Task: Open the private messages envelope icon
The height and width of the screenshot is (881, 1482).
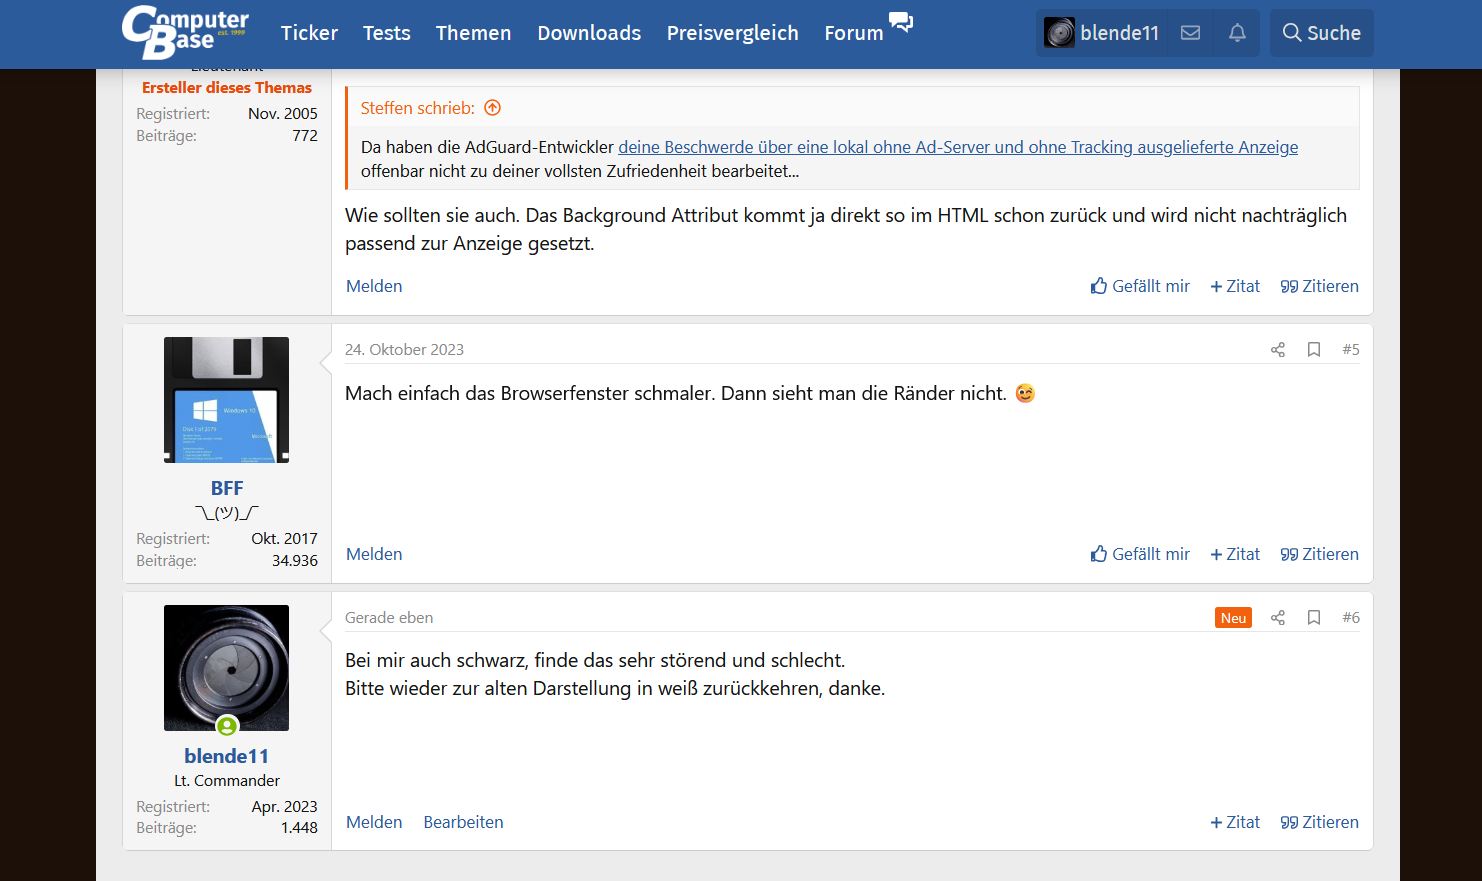Action: point(1190,32)
